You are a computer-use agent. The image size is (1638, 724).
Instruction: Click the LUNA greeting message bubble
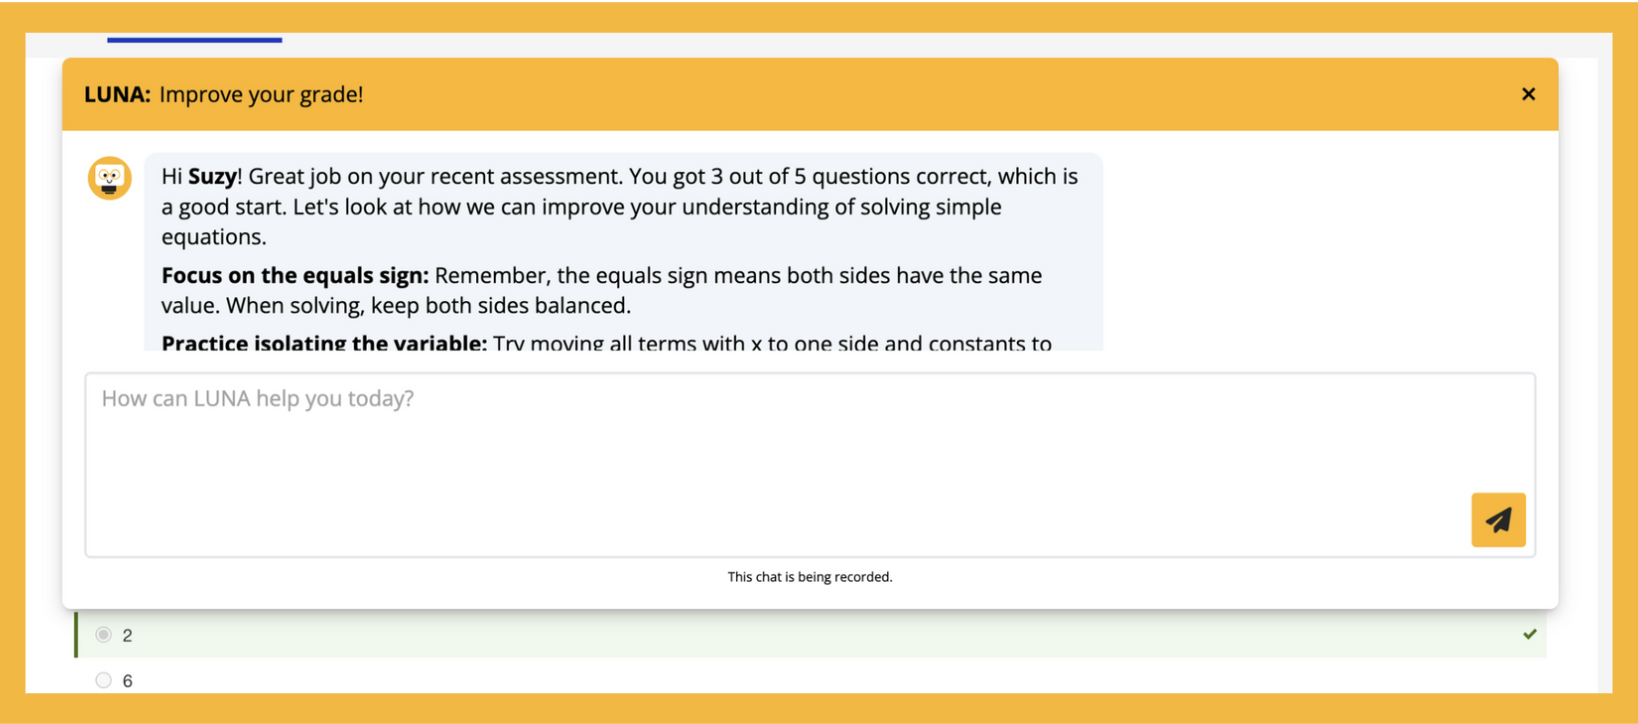coord(624,252)
